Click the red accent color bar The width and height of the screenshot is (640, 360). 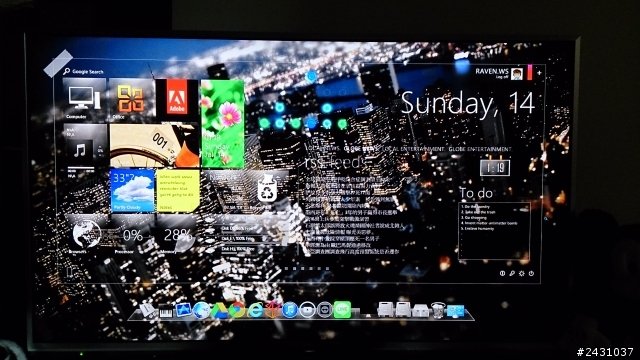(530, 72)
